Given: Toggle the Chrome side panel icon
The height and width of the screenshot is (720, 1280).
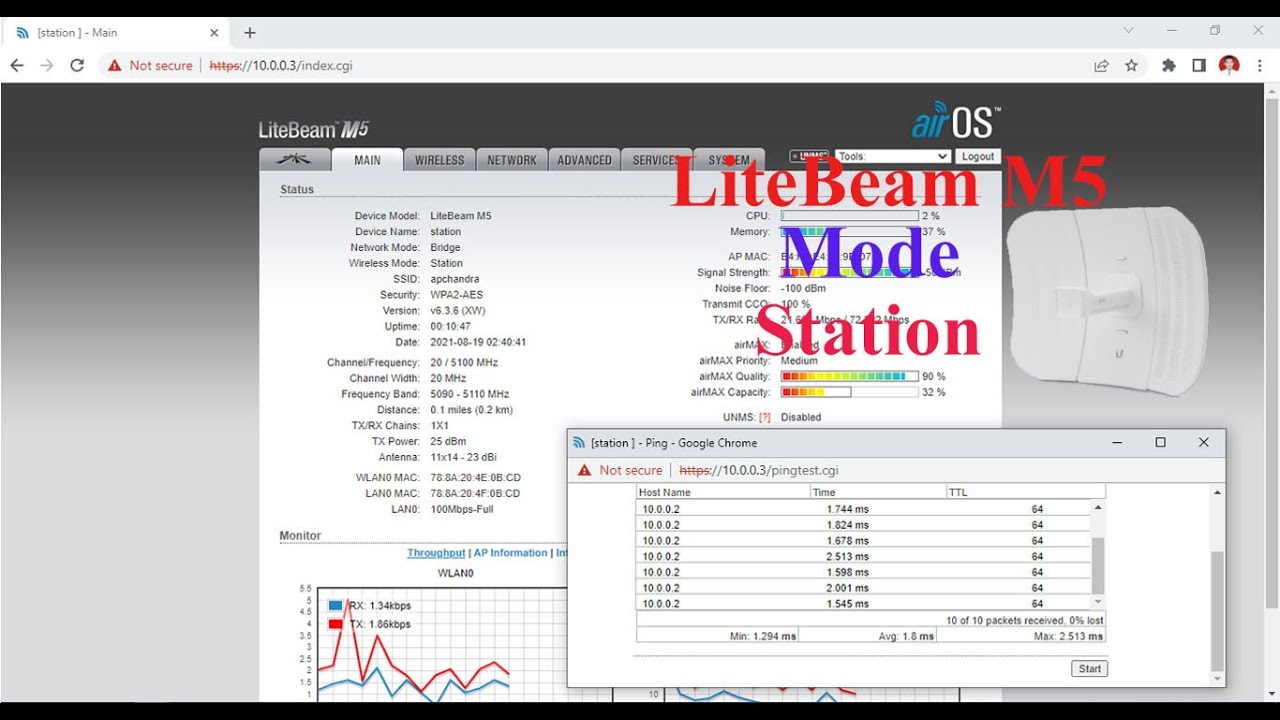Looking at the screenshot, I should pos(1198,65).
